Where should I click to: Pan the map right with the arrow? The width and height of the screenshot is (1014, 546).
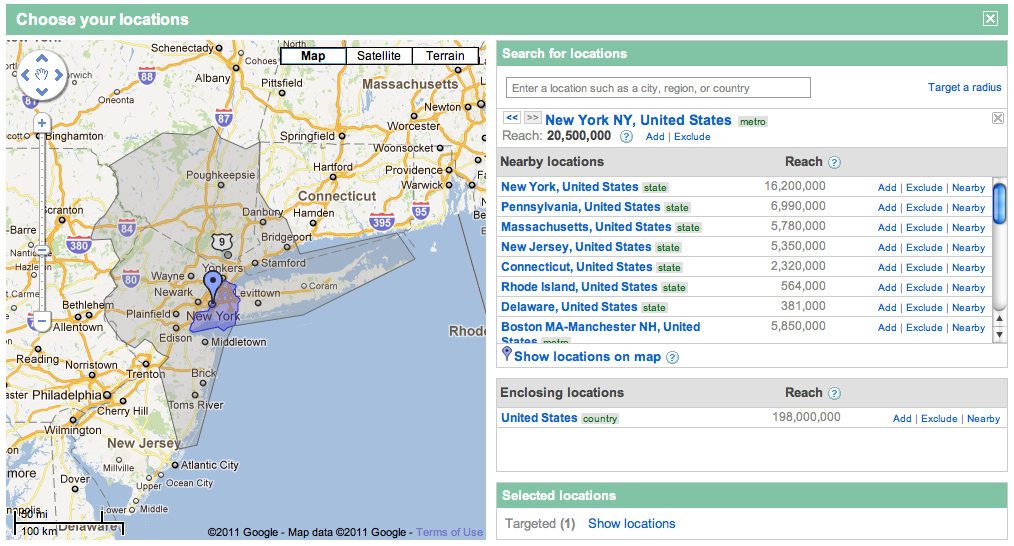[x=59, y=75]
